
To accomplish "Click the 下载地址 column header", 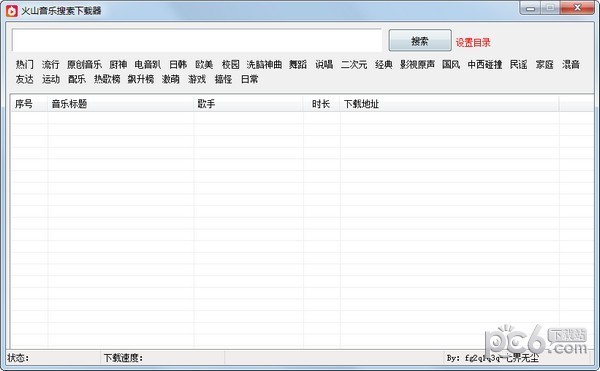I will pos(449,104).
